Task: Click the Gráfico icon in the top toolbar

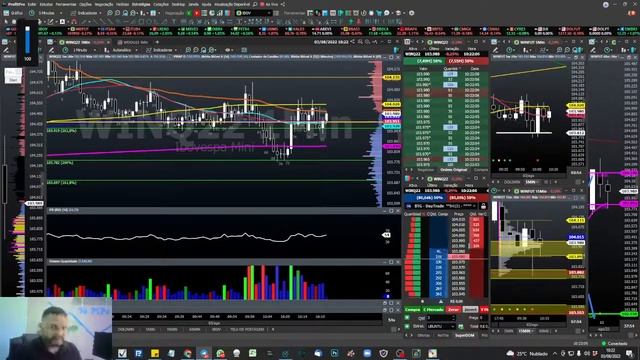Action: pyautogui.click(x=13, y=13)
